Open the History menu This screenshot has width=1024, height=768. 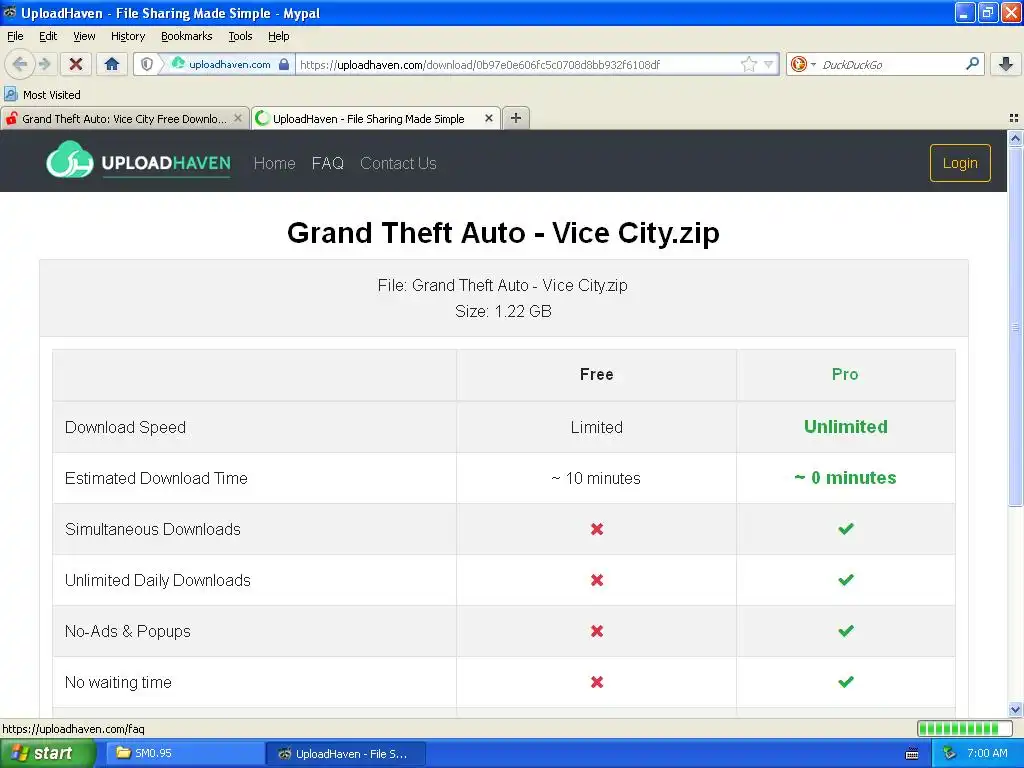point(127,36)
